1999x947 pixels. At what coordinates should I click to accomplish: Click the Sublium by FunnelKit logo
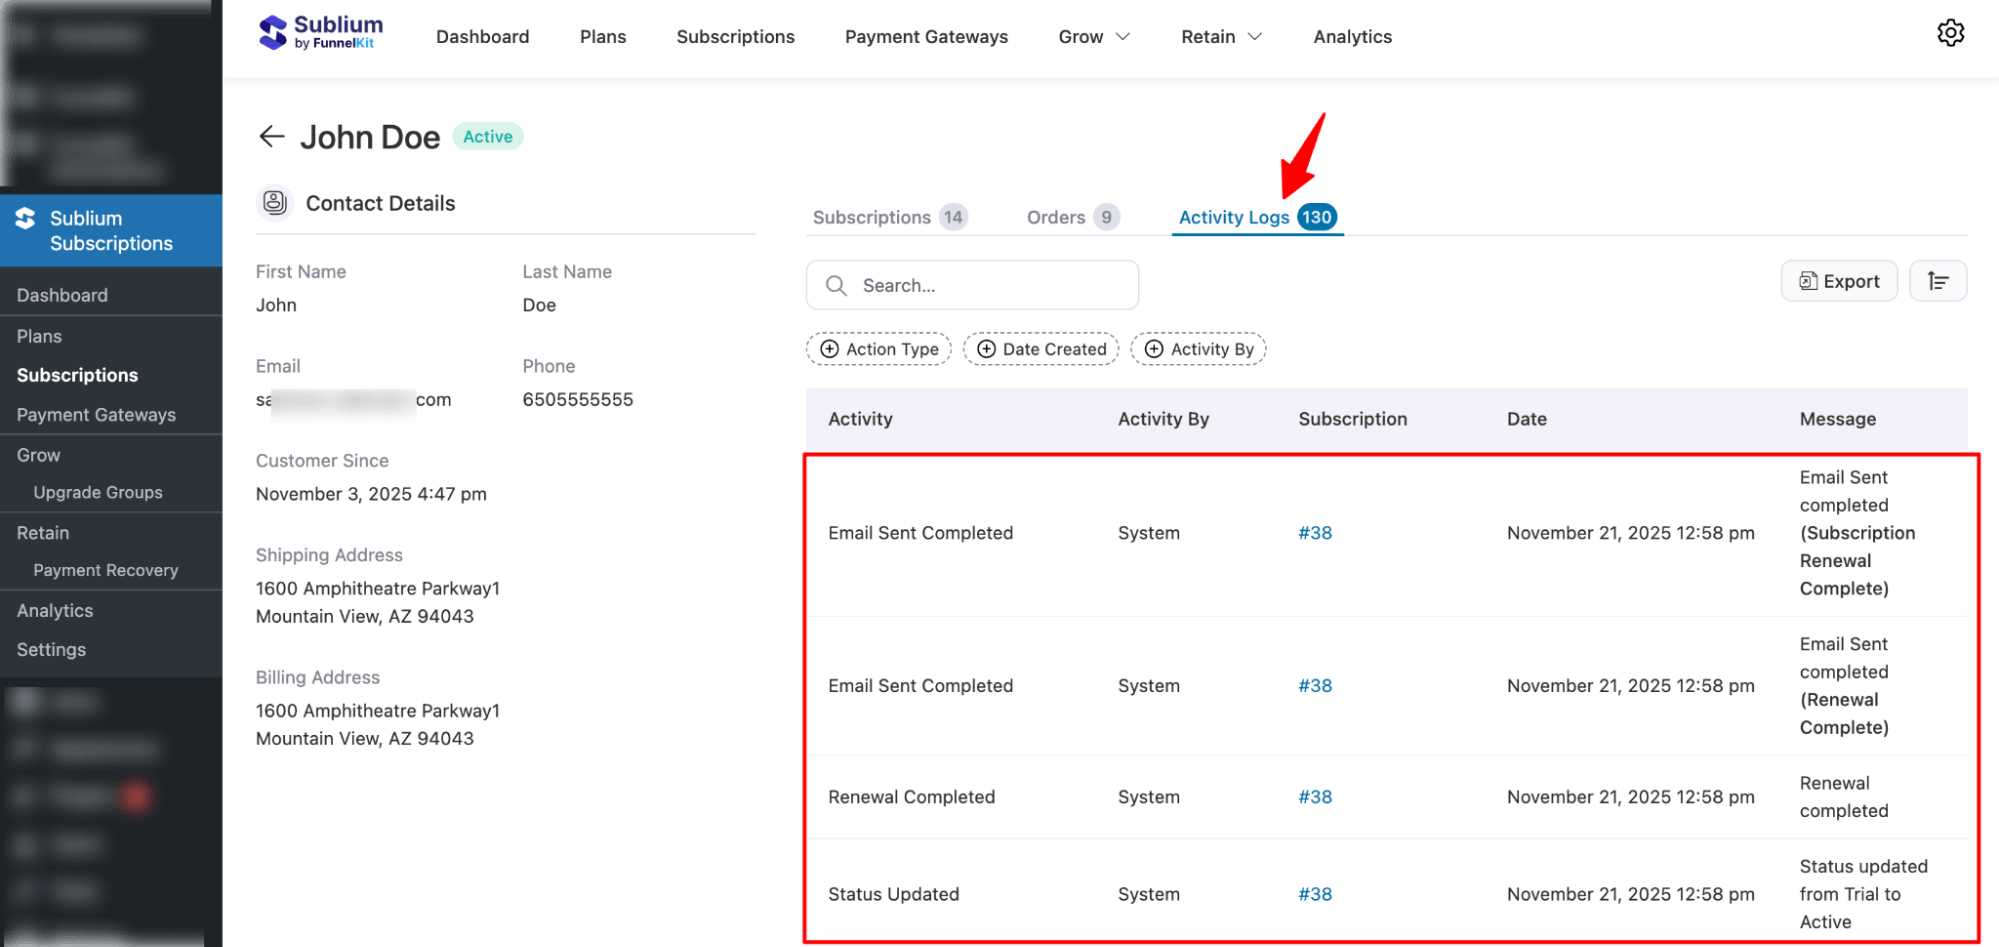click(321, 33)
